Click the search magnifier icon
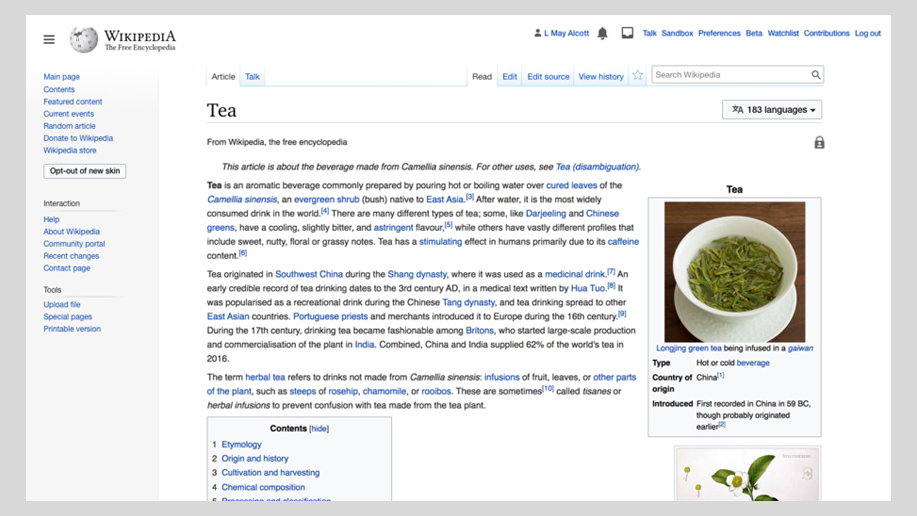This screenshot has width=917, height=516. (x=816, y=75)
